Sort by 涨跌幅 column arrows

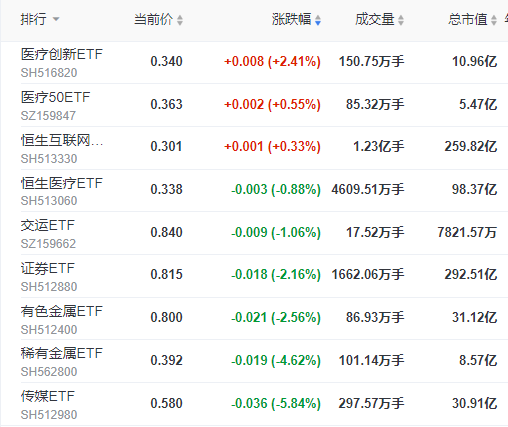pos(318,20)
